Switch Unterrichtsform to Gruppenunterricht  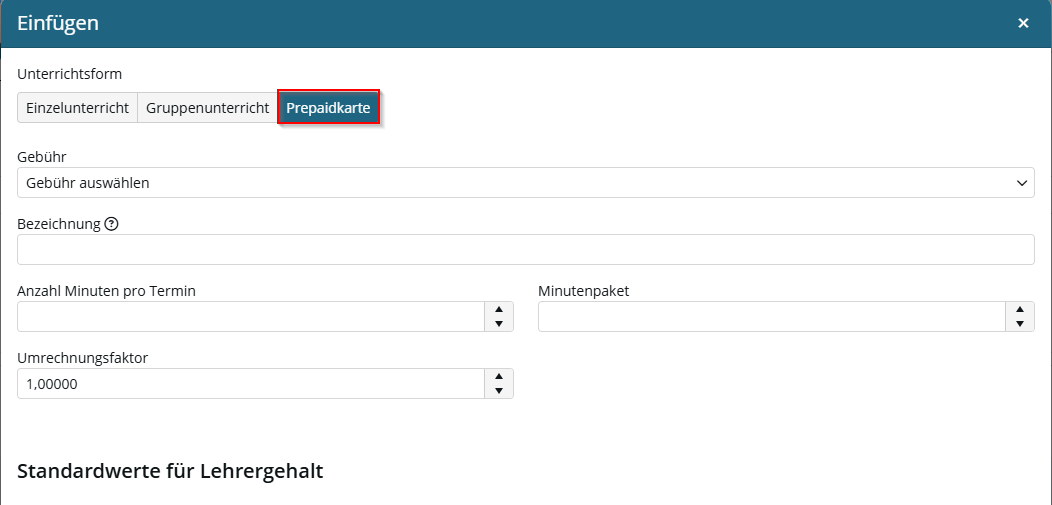pyautogui.click(x=208, y=108)
